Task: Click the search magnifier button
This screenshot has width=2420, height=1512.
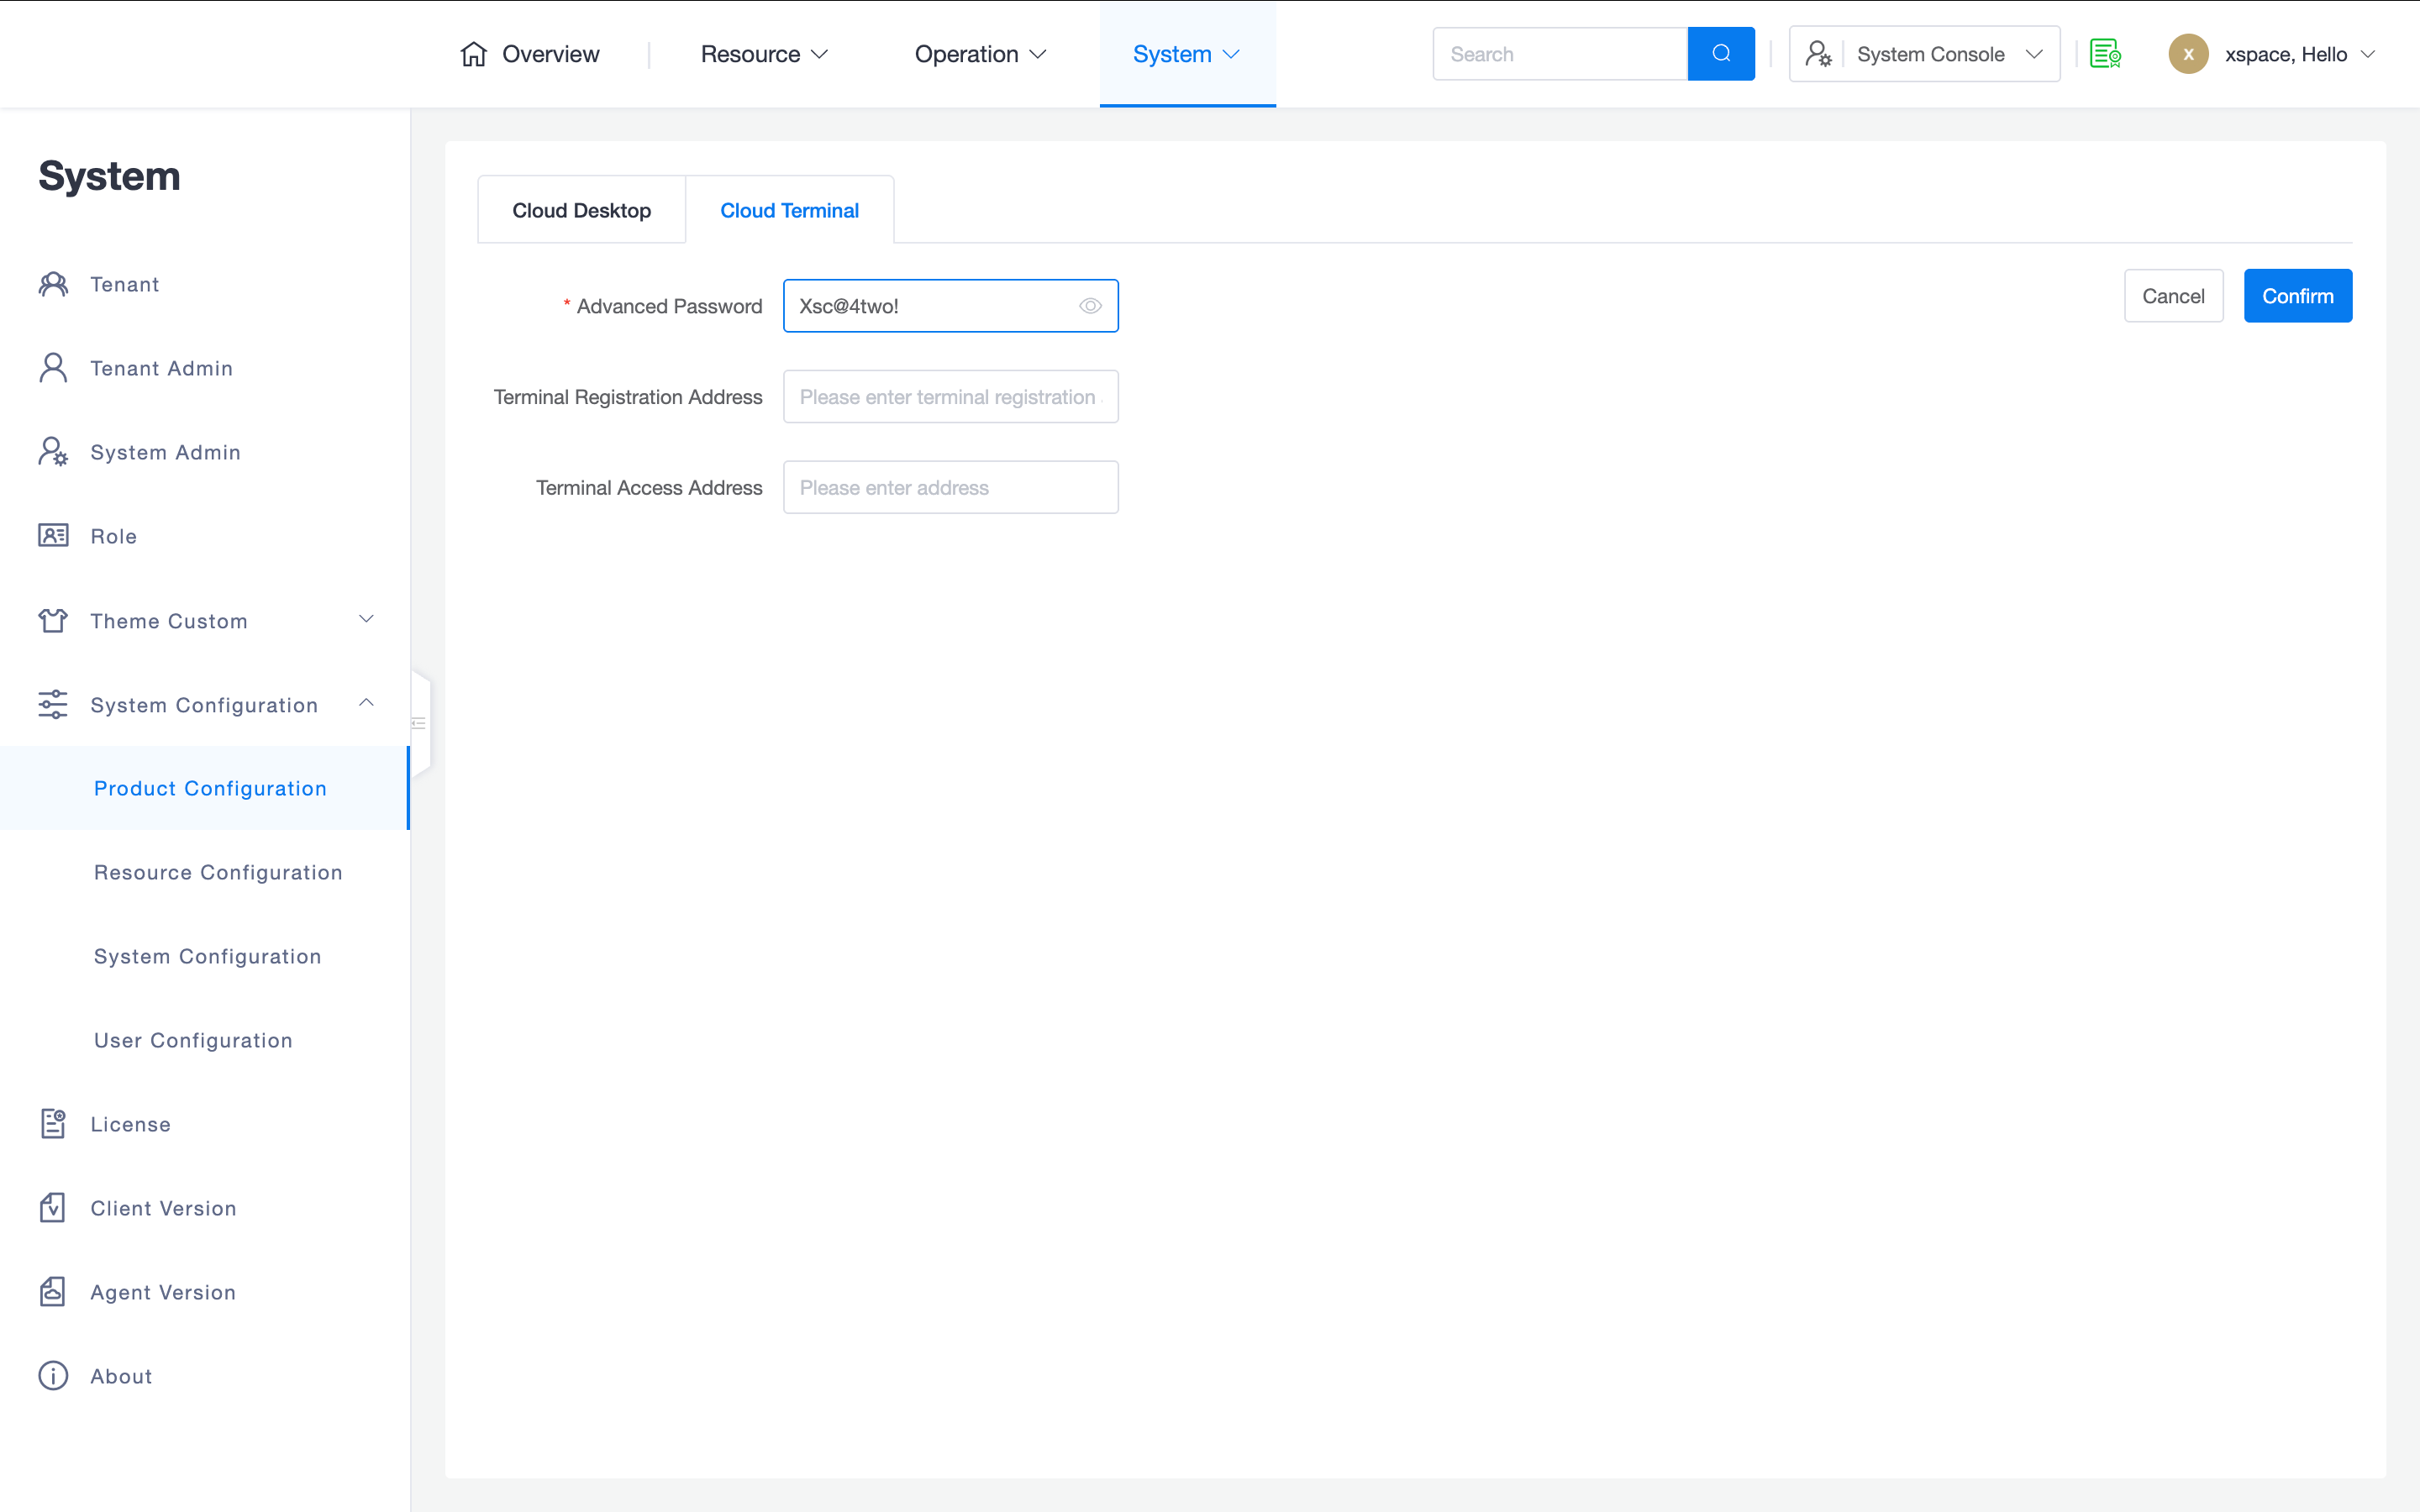Action: tap(1720, 54)
